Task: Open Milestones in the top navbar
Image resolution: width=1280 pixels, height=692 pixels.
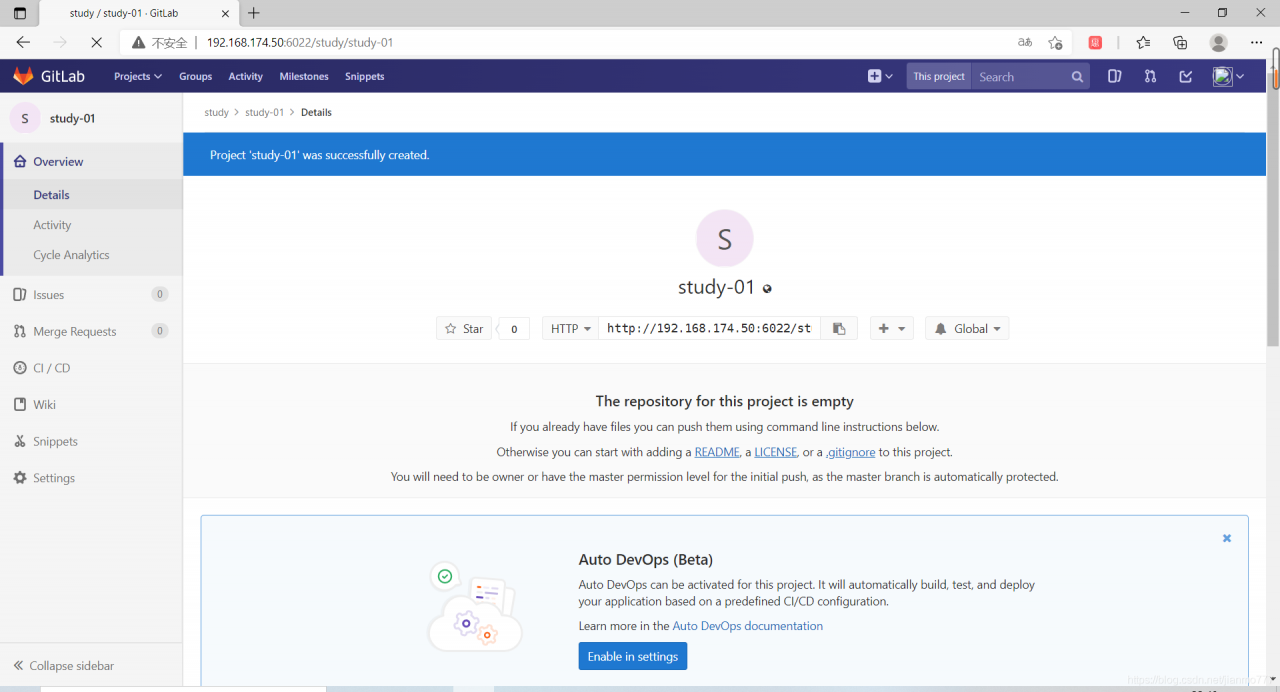Action: coord(304,76)
